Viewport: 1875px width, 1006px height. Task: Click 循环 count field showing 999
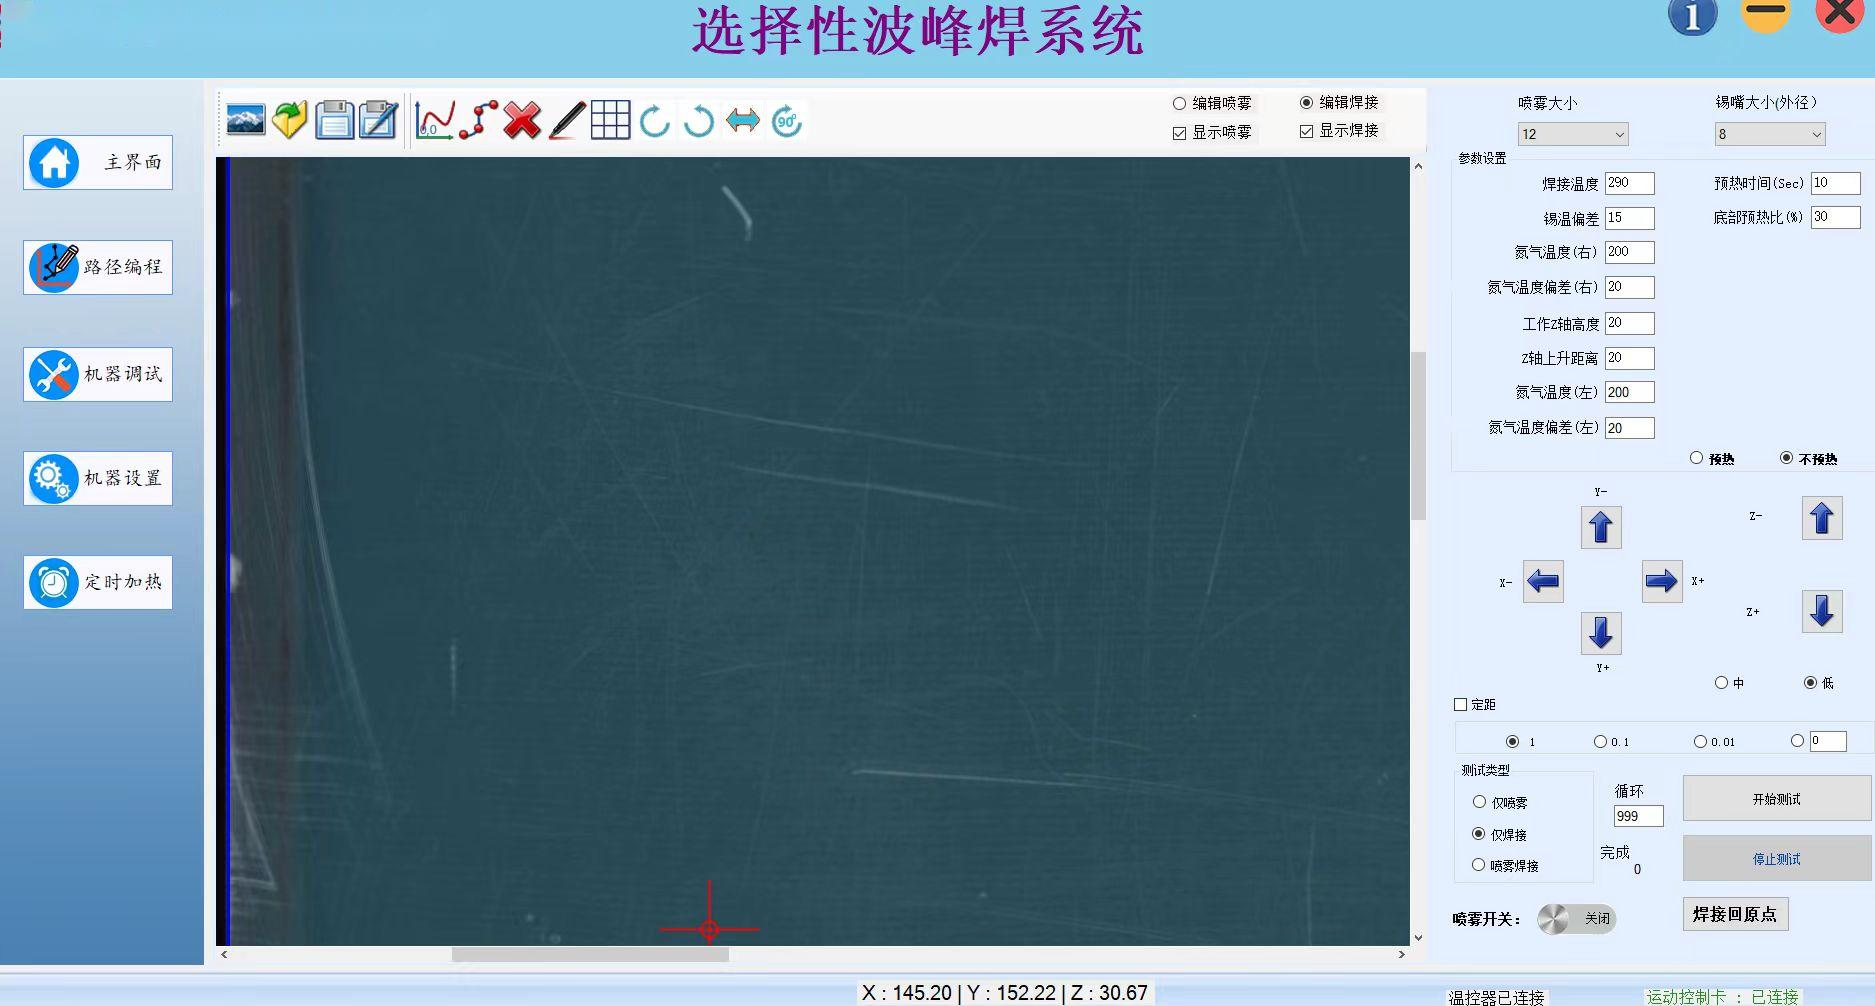[1639, 816]
